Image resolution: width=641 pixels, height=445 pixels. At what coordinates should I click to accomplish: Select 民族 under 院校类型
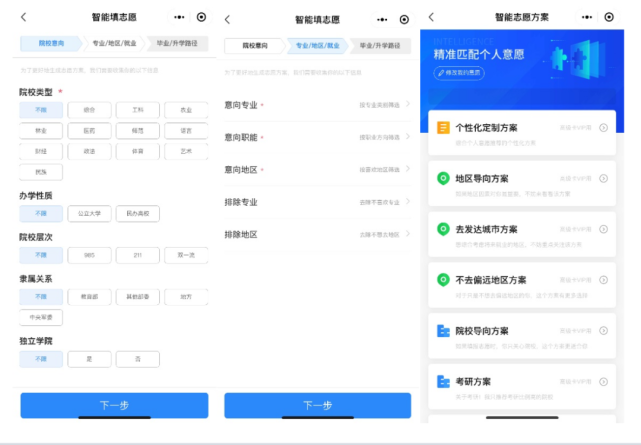pyautogui.click(x=41, y=172)
